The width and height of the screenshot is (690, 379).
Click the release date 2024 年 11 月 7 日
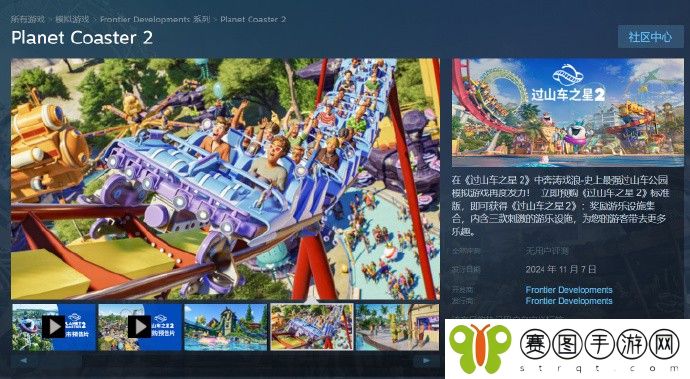[561, 269]
